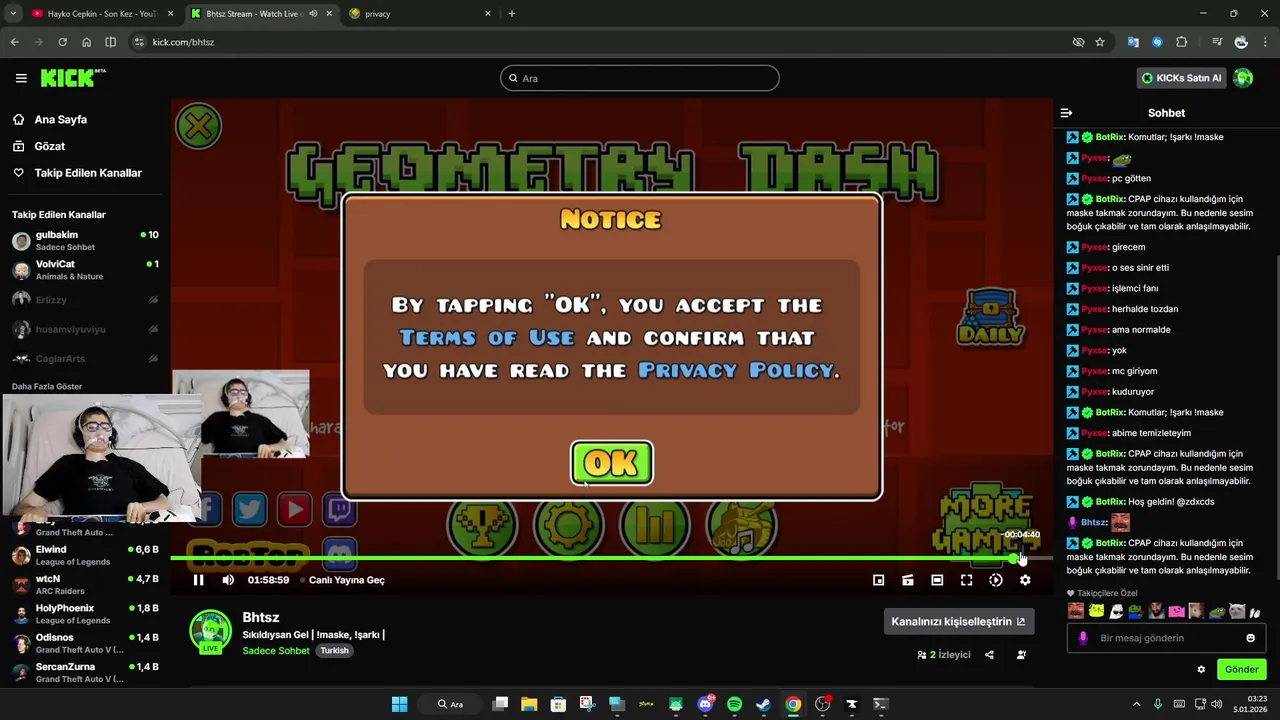Open playback speed control
Image resolution: width=1280 pixels, height=720 pixels.
point(996,580)
